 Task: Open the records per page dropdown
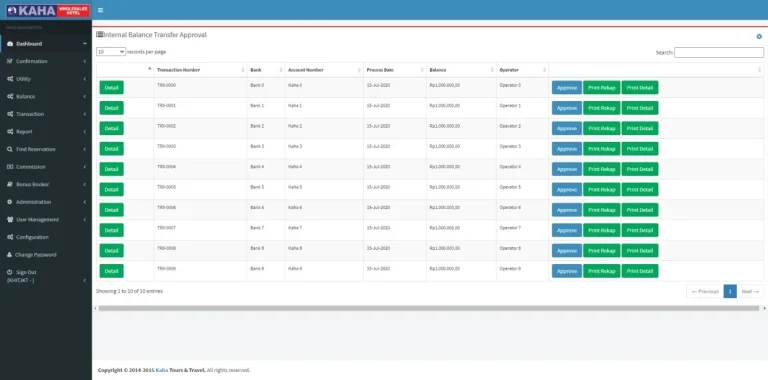(111, 51)
